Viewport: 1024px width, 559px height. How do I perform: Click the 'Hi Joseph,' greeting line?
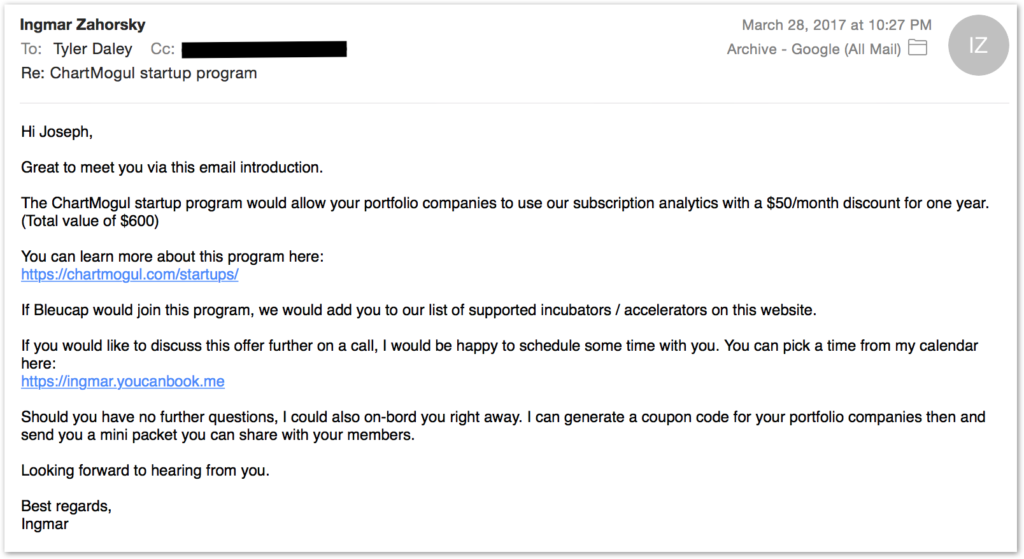click(57, 132)
